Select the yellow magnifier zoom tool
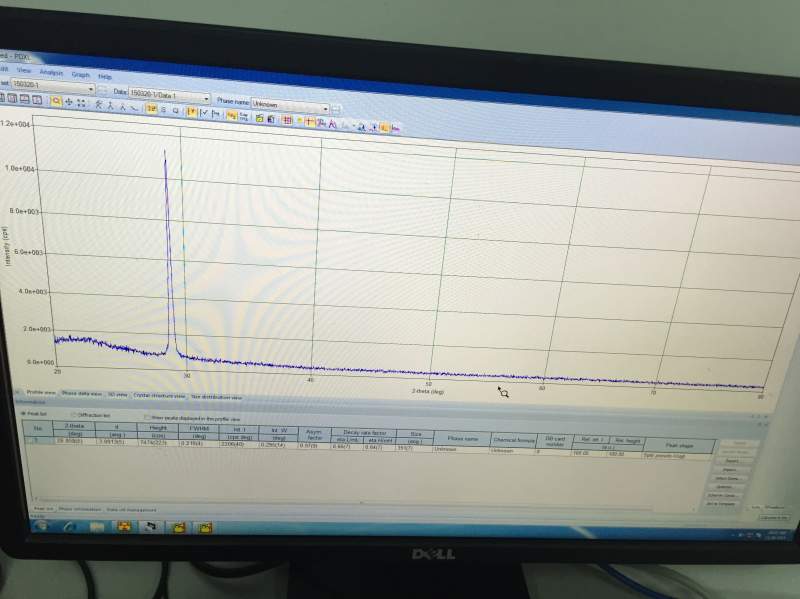Screen dimensions: 800x599 click(x=56, y=101)
